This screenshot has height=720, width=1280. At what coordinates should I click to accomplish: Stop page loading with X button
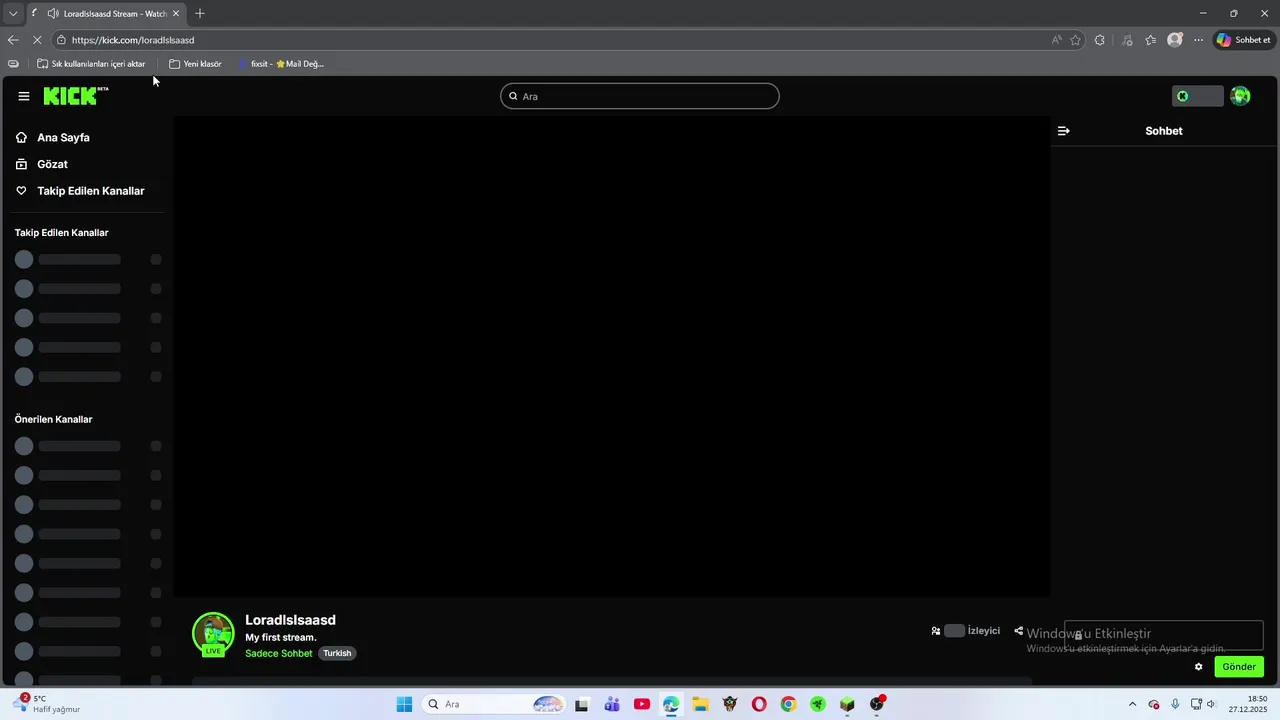(x=37, y=40)
